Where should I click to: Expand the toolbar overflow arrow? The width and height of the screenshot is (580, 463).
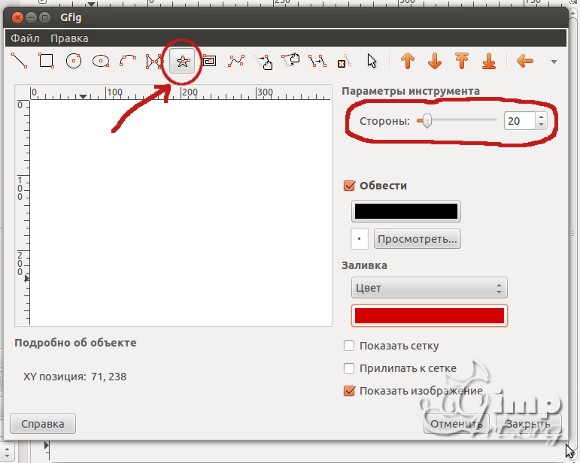click(554, 62)
